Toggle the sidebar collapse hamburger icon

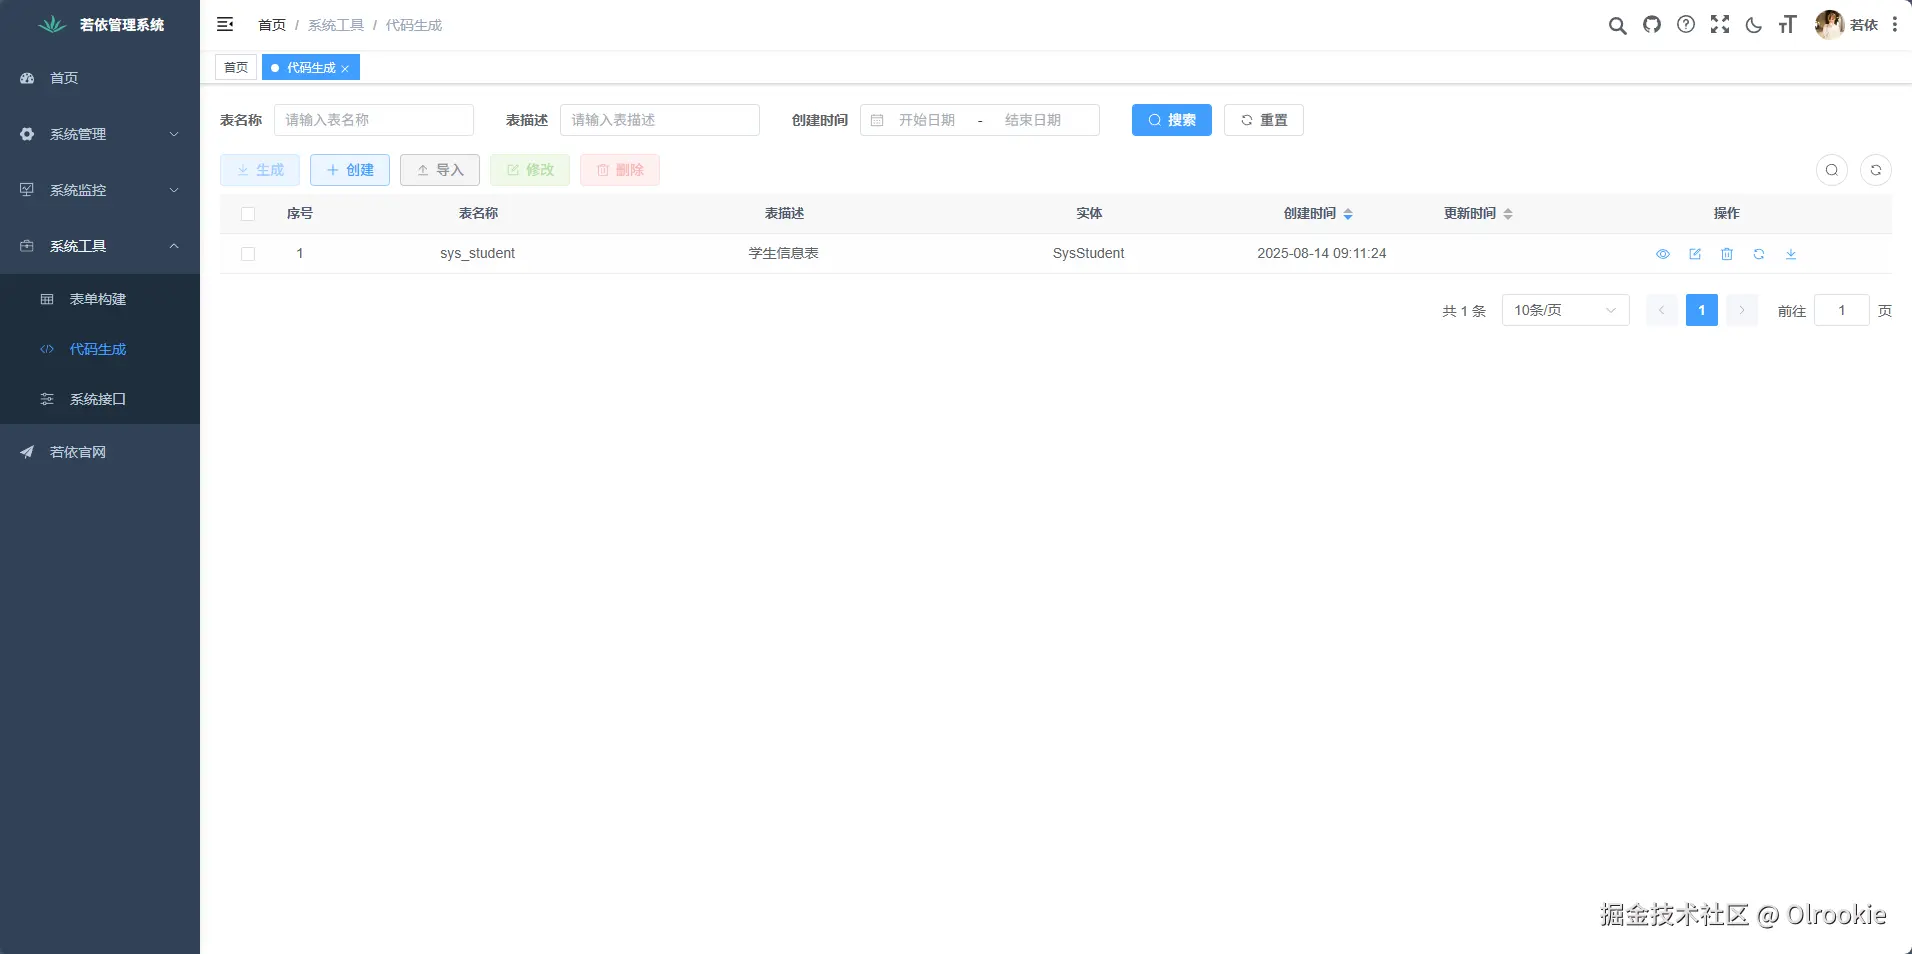[x=225, y=24]
